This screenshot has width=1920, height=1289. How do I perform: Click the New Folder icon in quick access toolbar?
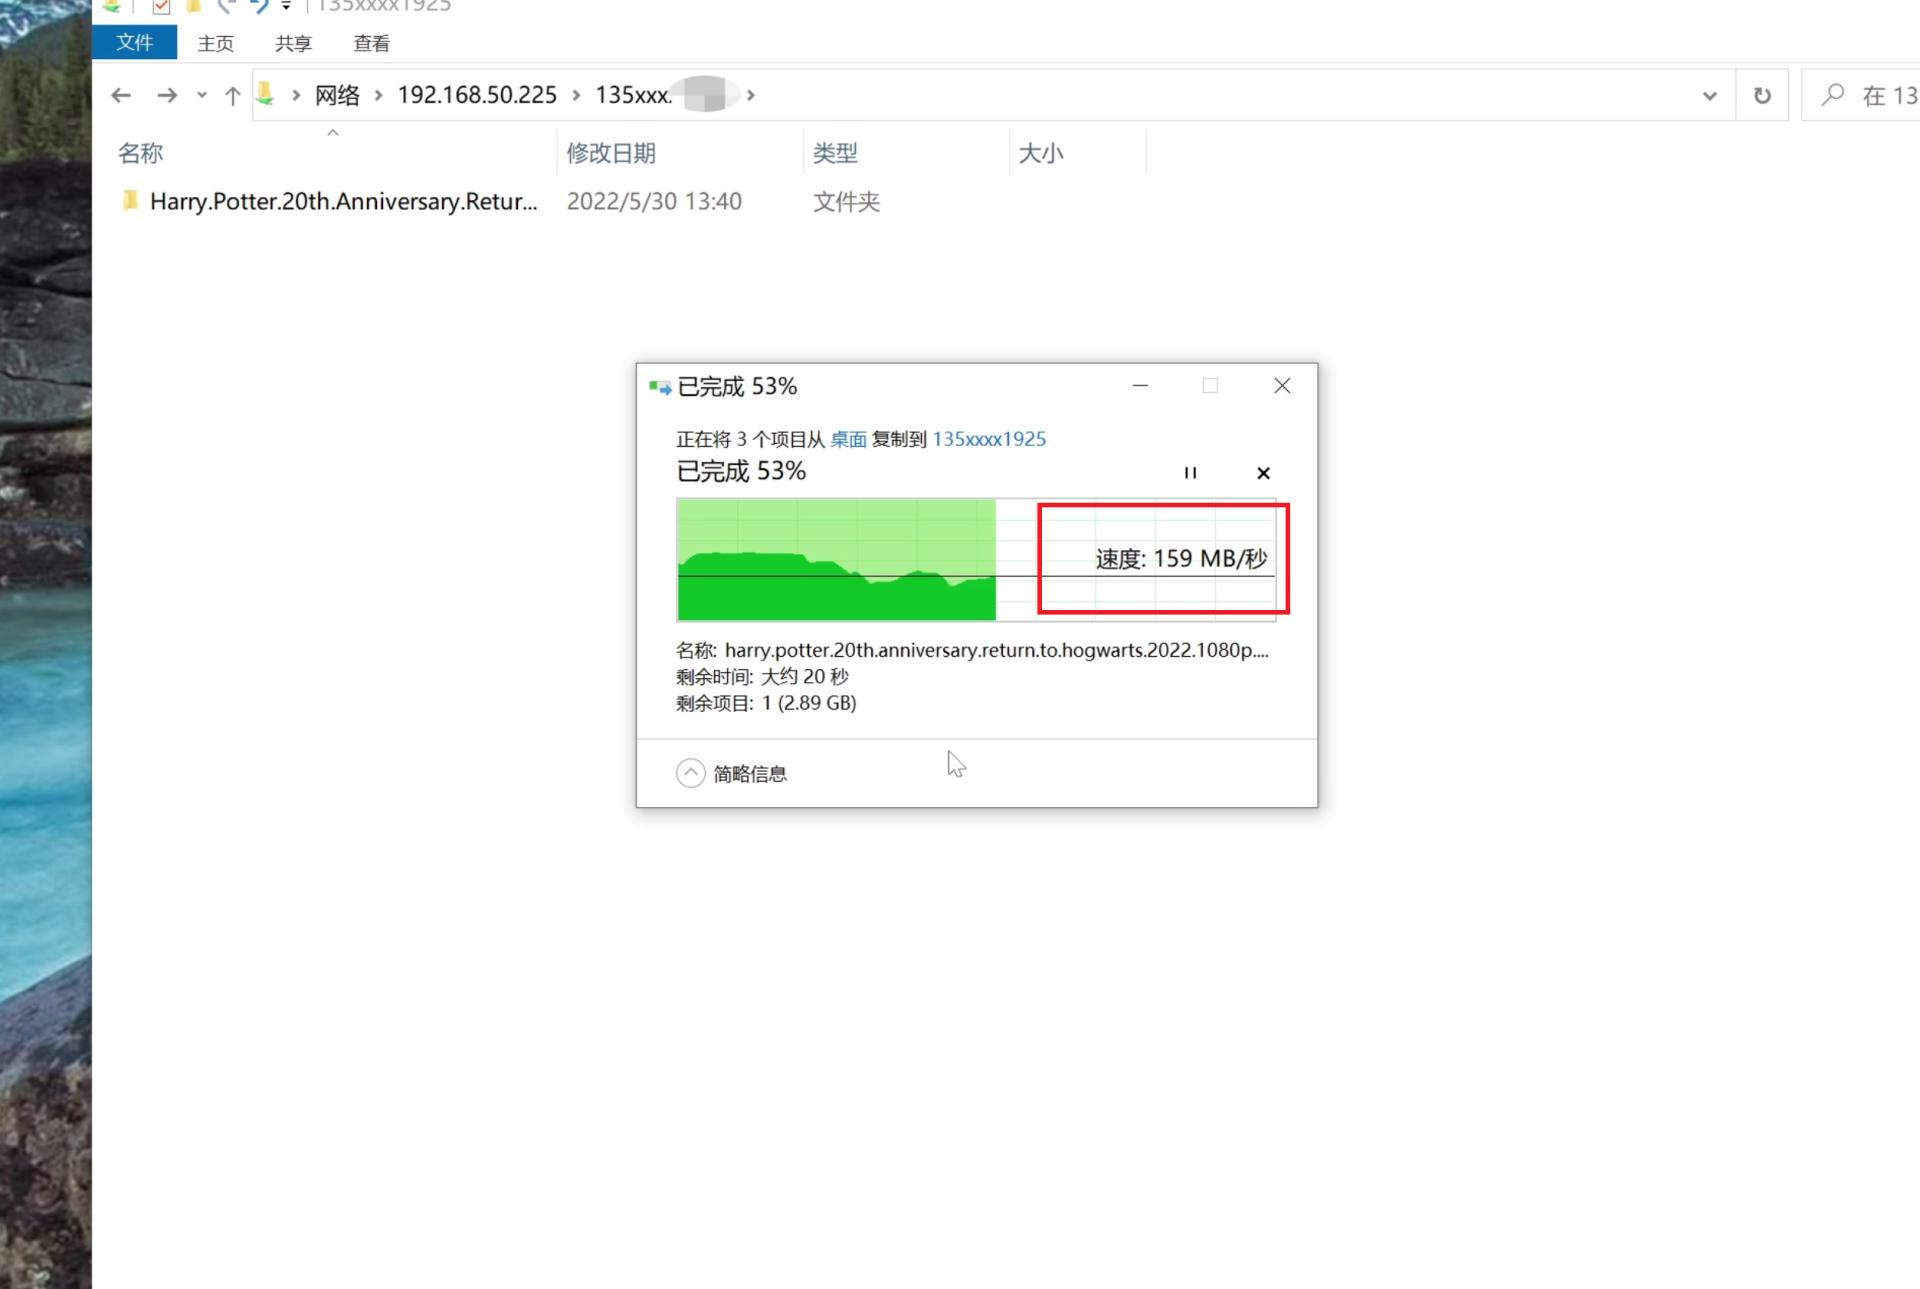193,7
